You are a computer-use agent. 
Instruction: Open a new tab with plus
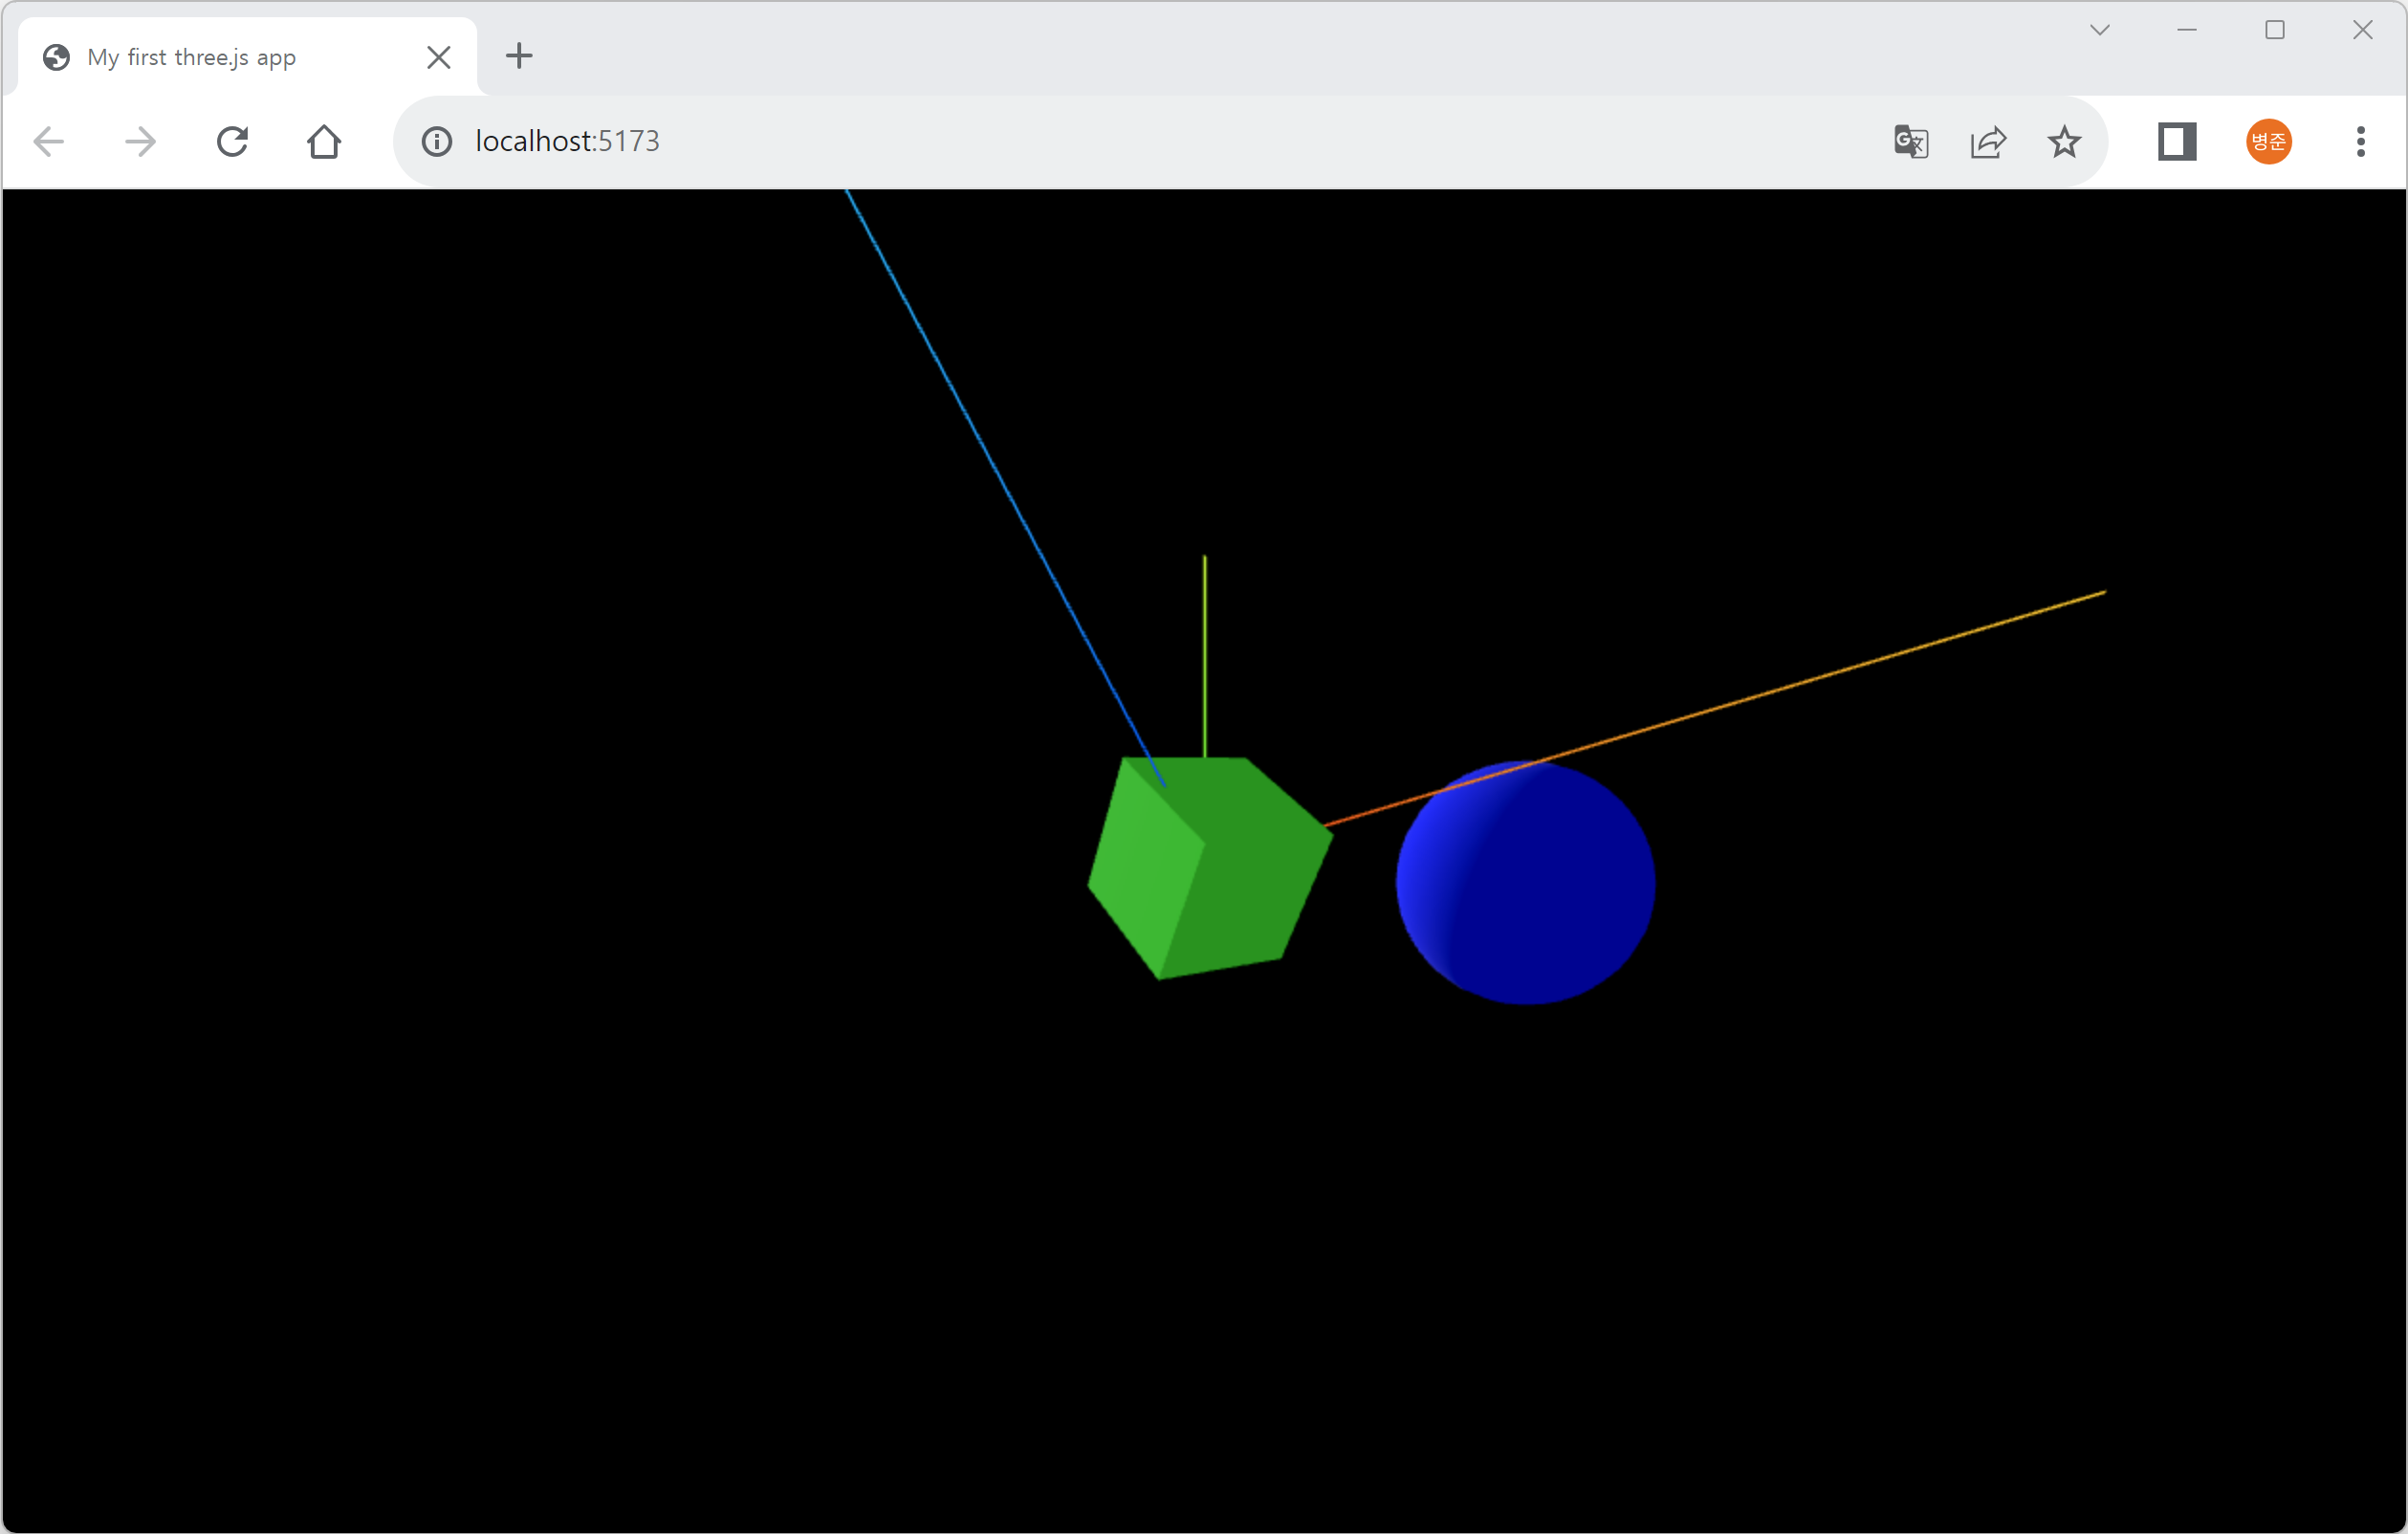519,56
